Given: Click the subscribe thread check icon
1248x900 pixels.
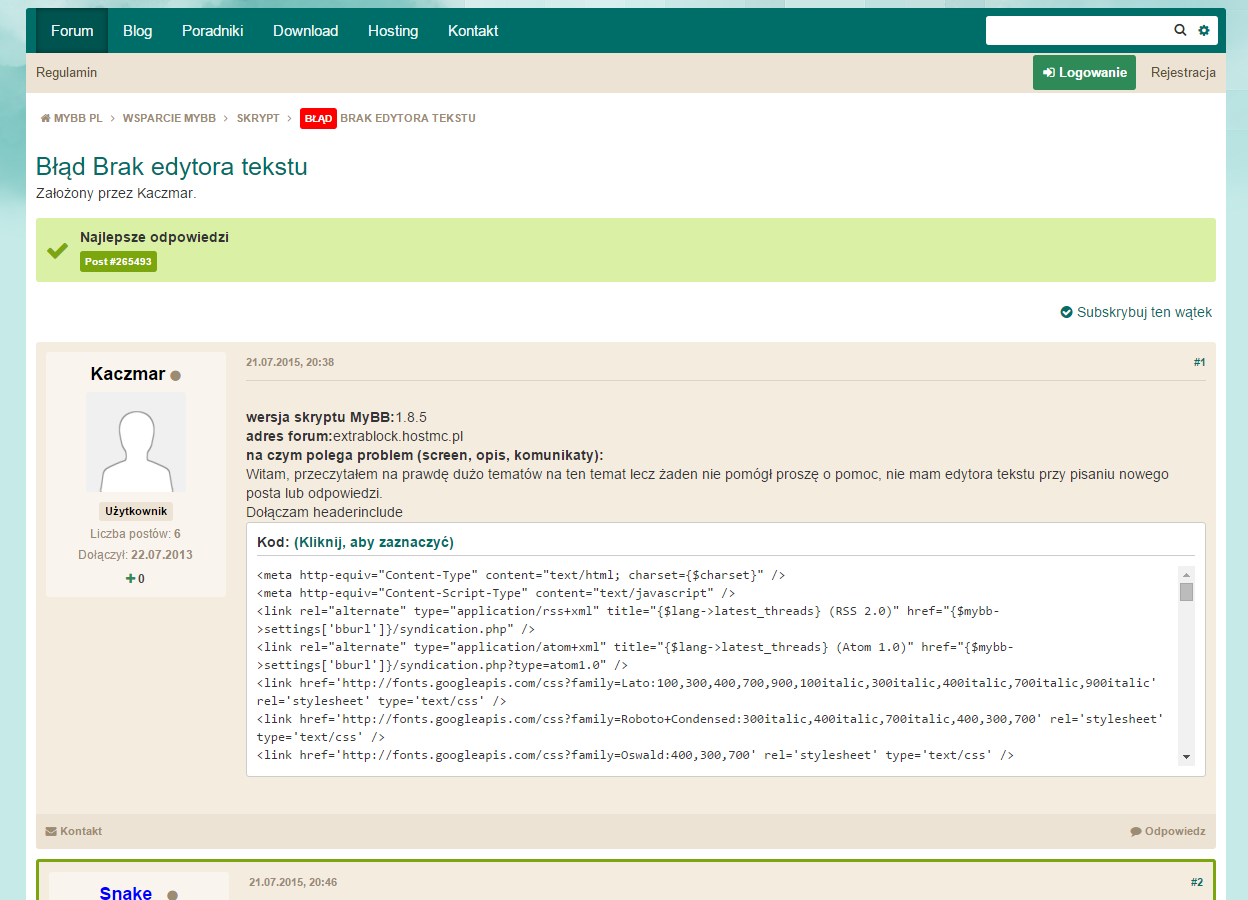Looking at the screenshot, I should pyautogui.click(x=1066, y=312).
